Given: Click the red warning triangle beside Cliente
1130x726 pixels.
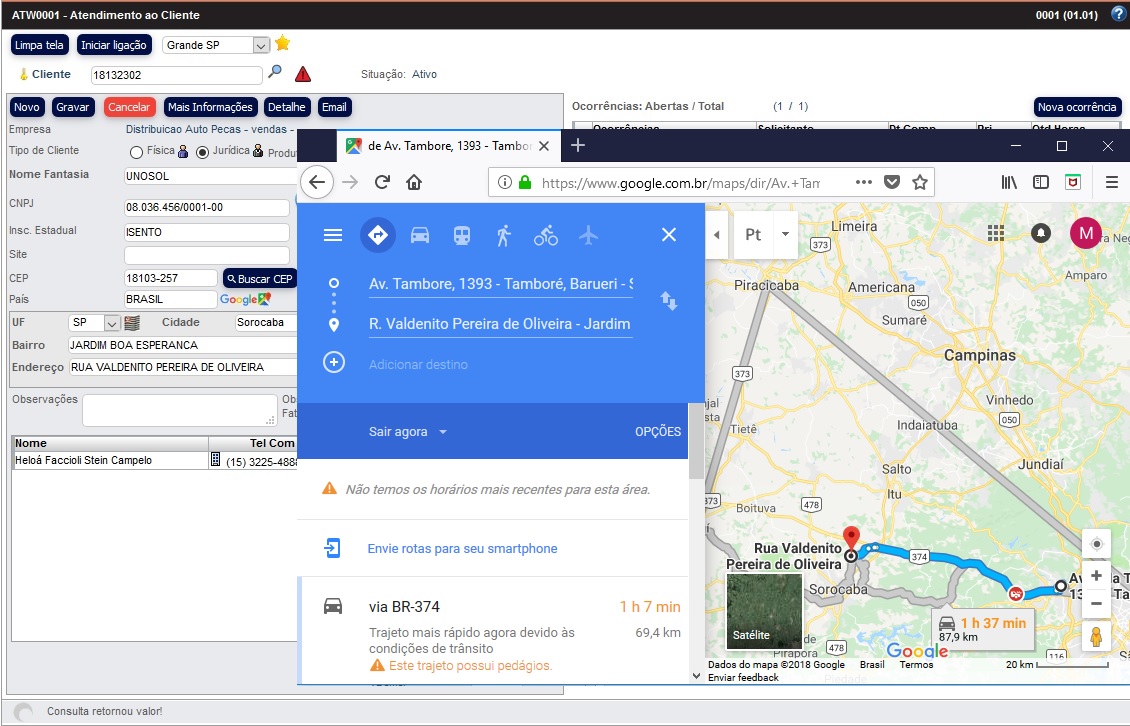Looking at the screenshot, I should (303, 73).
